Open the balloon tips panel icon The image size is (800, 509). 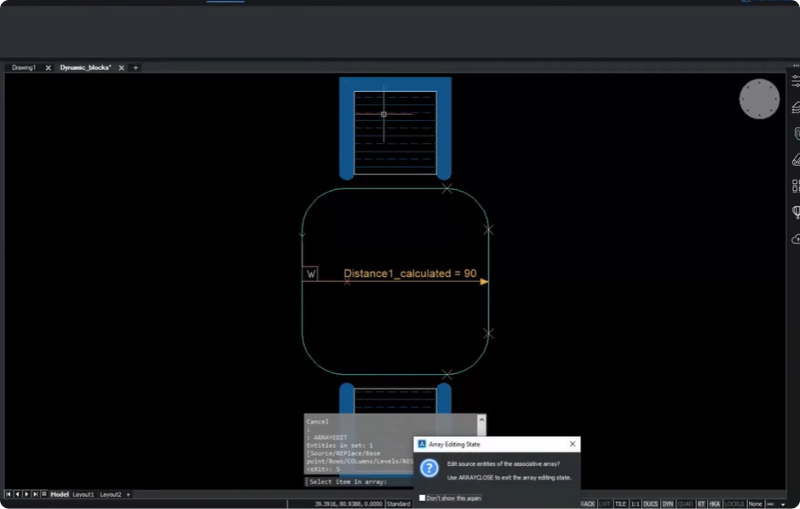pyautogui.click(x=796, y=212)
